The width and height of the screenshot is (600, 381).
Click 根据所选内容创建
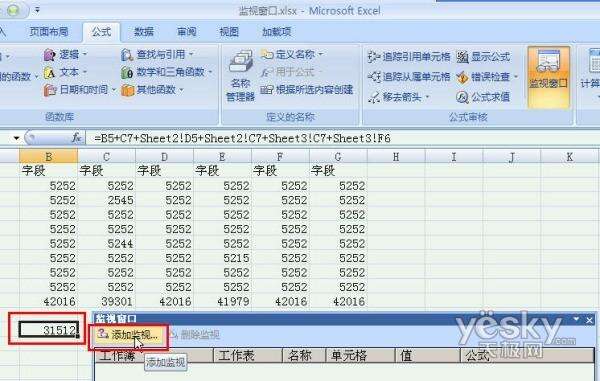click(x=307, y=90)
